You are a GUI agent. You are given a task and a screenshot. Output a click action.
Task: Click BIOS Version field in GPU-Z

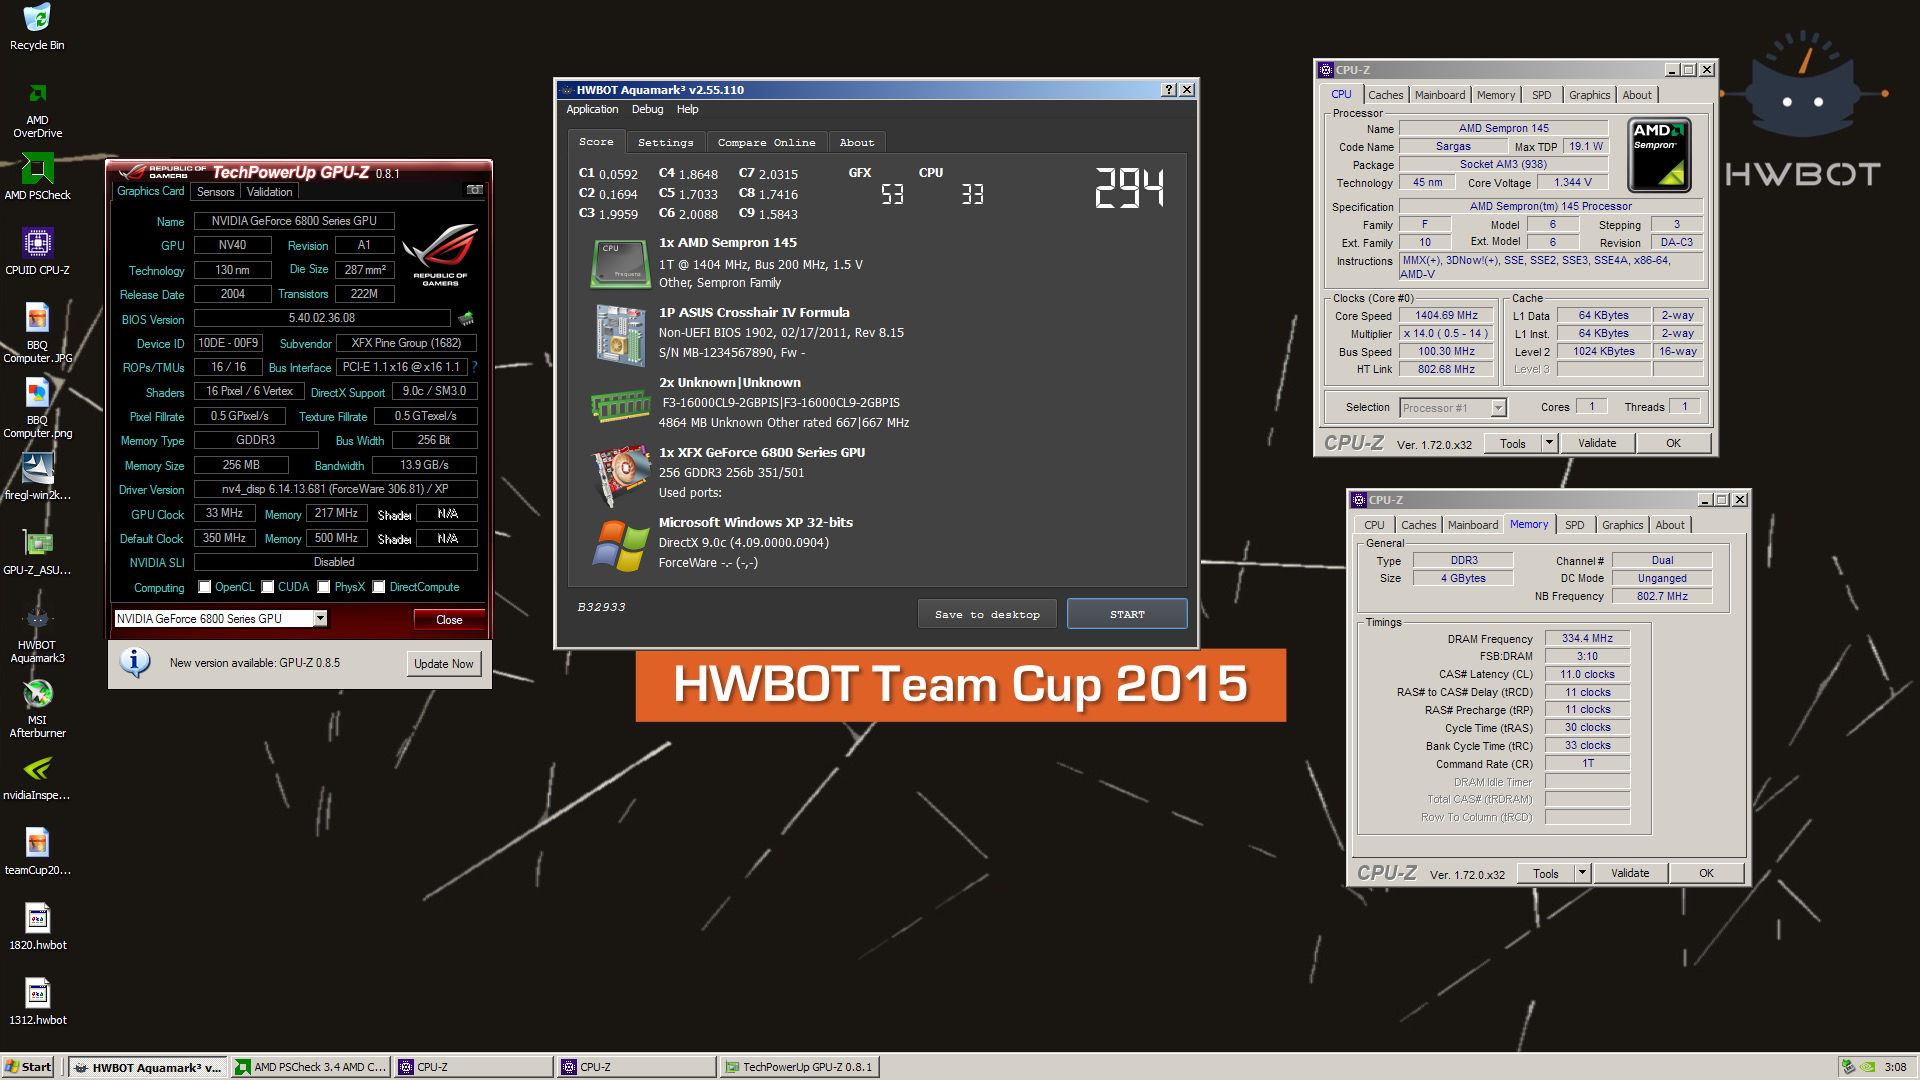tap(321, 318)
